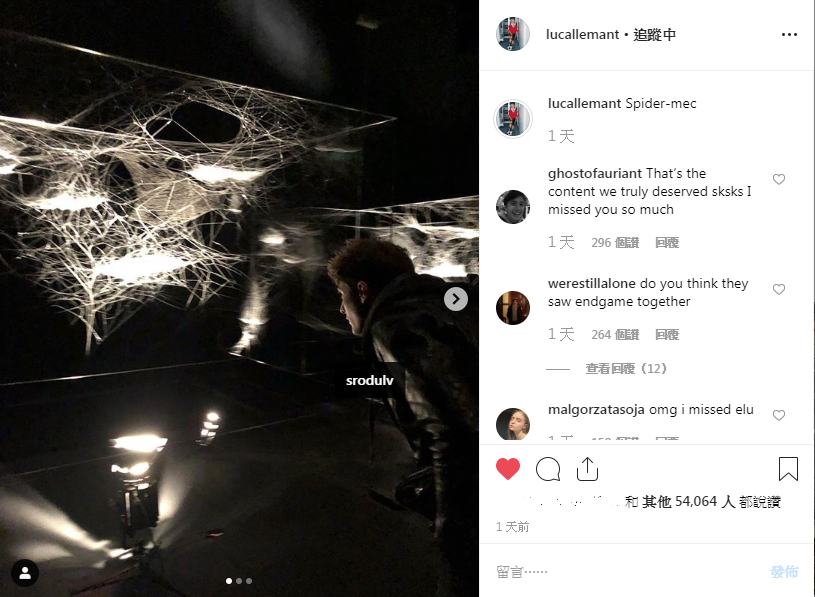This screenshot has width=815, height=597.
Task: Go to next photo with arrow
Action: [456, 299]
